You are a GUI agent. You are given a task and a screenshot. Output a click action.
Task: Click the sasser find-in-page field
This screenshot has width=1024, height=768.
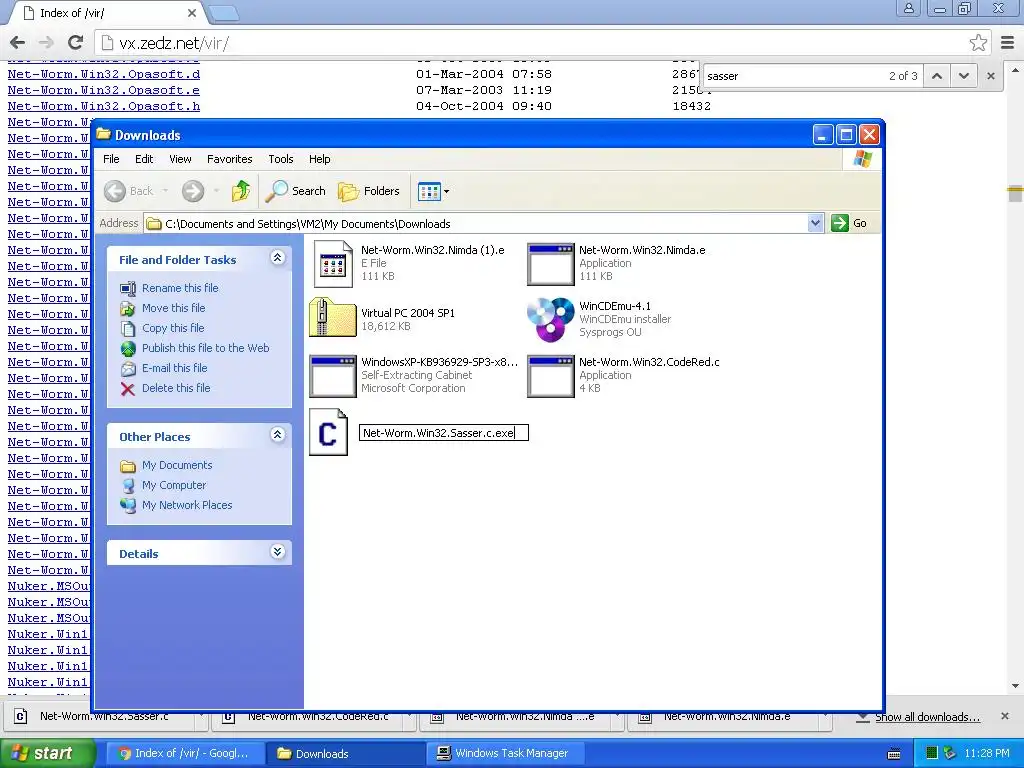(x=793, y=76)
